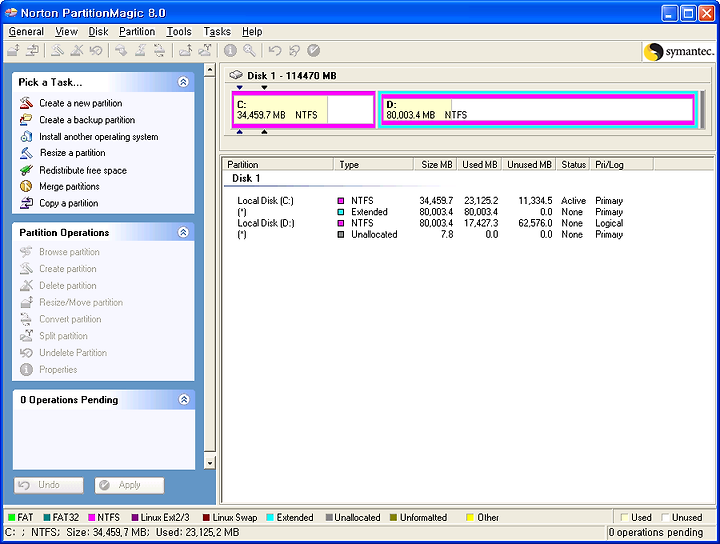Click the FAT green legend swatch
Viewport: 720px width, 544px height.
(x=11, y=517)
